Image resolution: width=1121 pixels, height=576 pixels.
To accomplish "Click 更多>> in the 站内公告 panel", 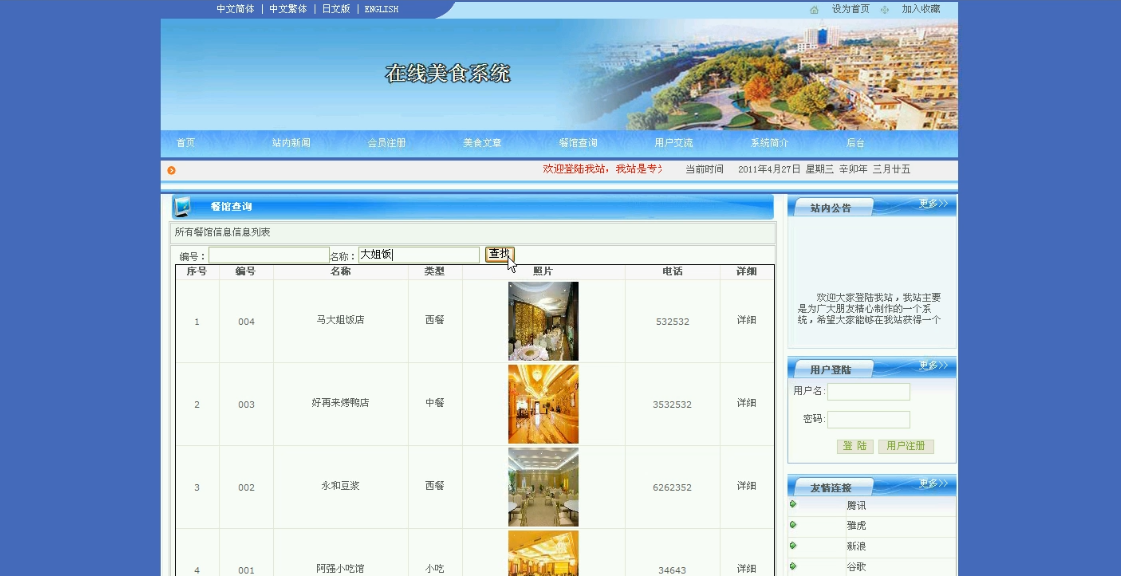I will pyautogui.click(x=933, y=204).
